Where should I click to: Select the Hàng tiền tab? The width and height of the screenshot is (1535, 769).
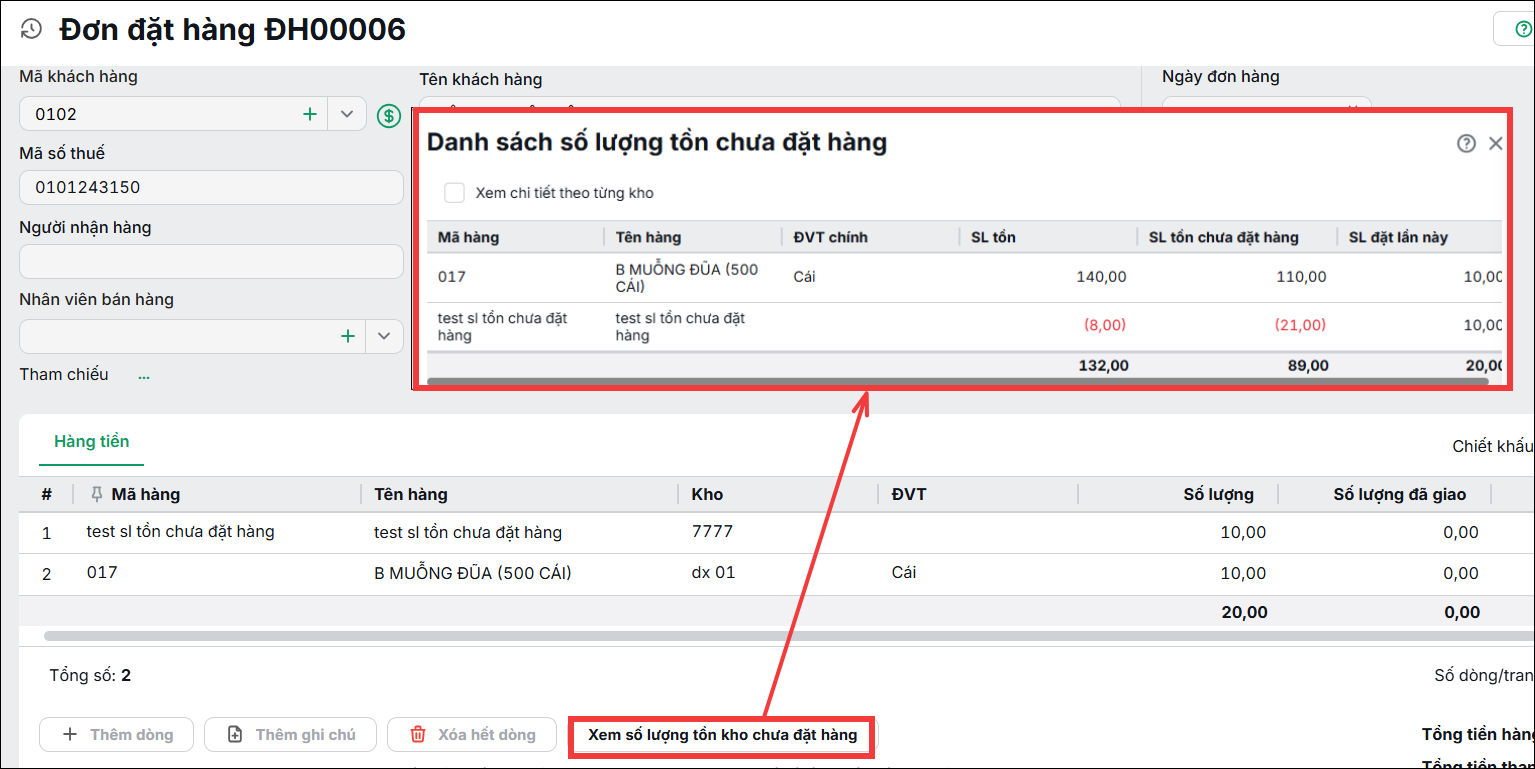pos(92,442)
